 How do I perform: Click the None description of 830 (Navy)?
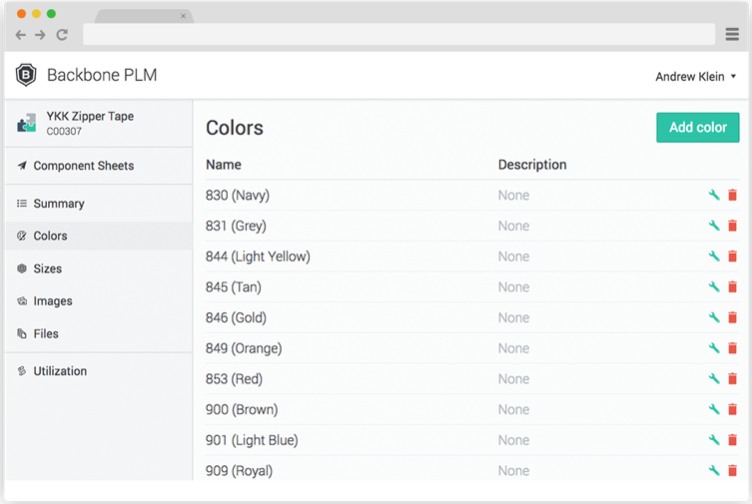514,195
